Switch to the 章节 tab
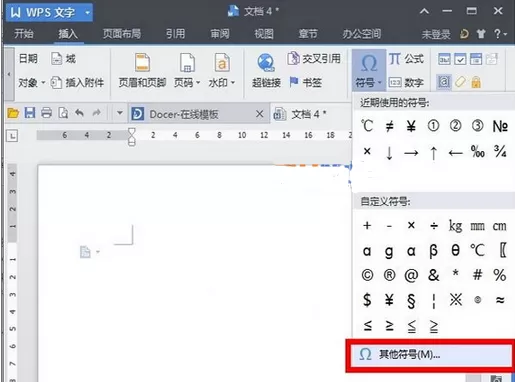This screenshot has height=382, width=515. tap(308, 34)
